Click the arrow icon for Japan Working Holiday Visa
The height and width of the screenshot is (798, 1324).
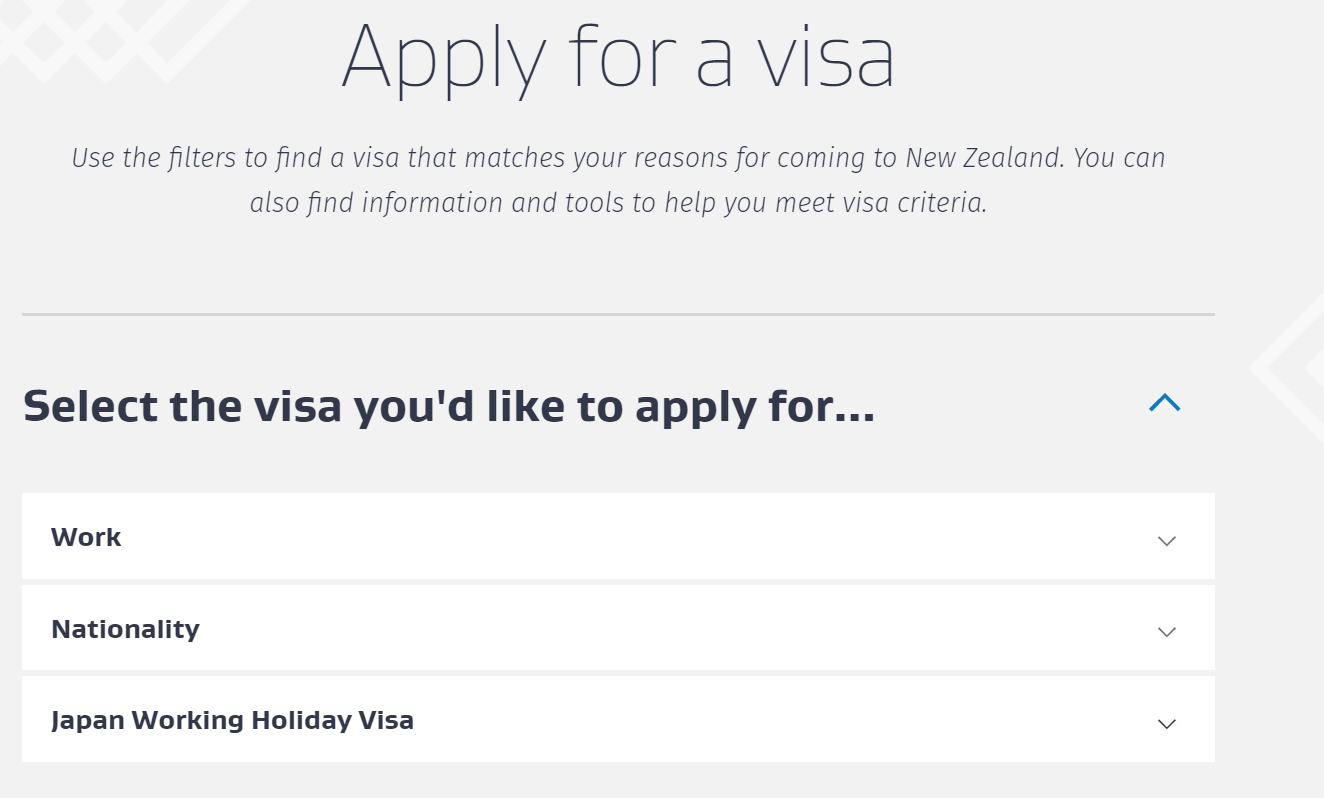point(1166,724)
